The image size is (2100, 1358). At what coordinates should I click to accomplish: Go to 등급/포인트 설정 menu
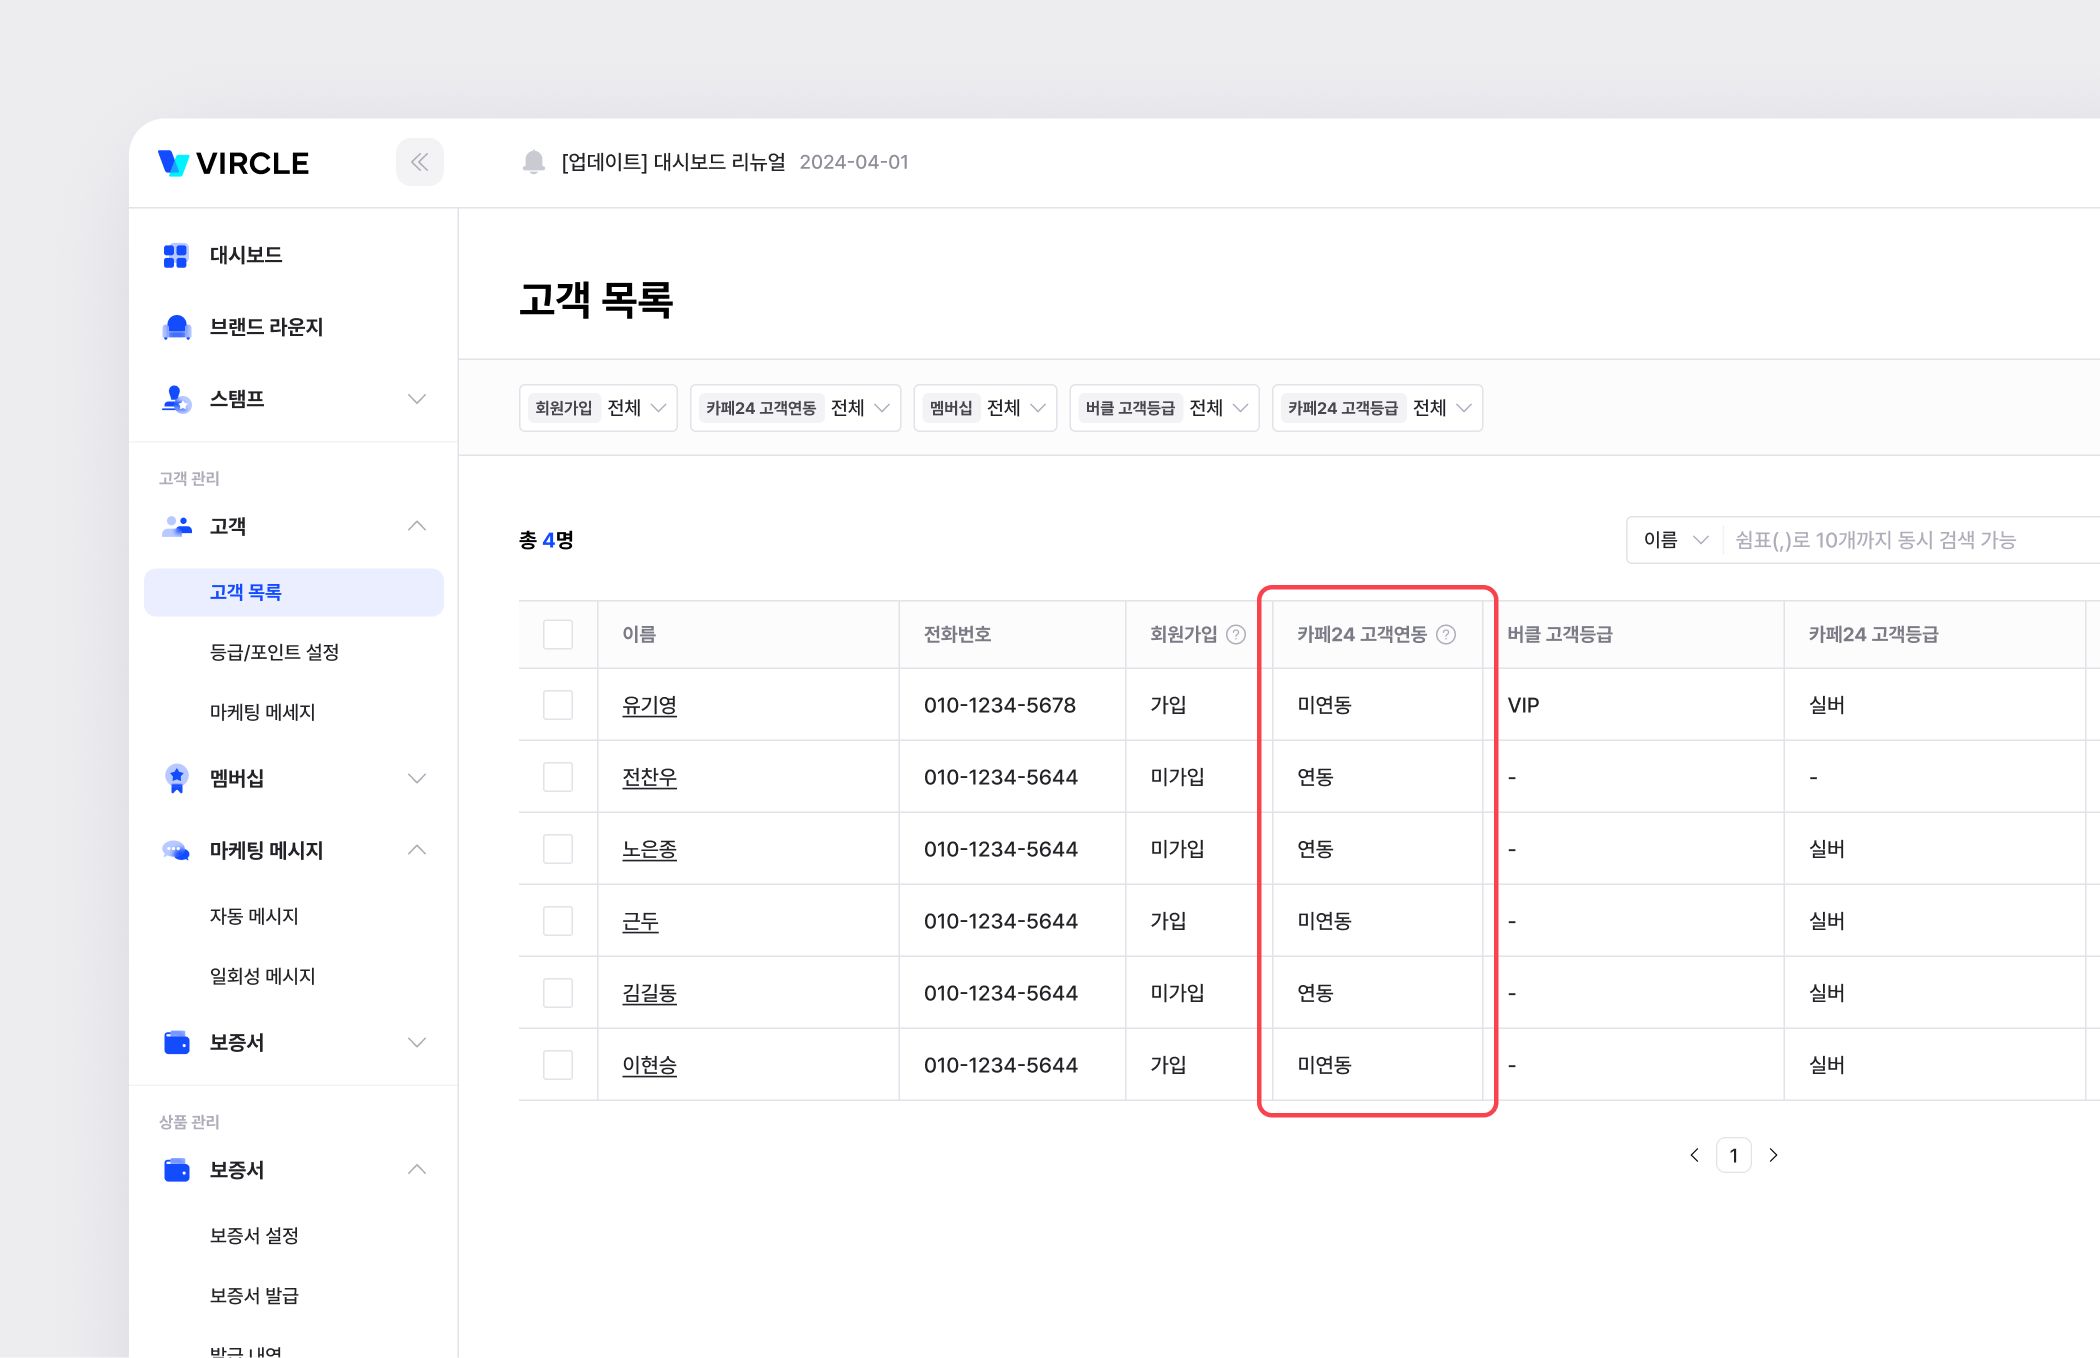point(274,652)
